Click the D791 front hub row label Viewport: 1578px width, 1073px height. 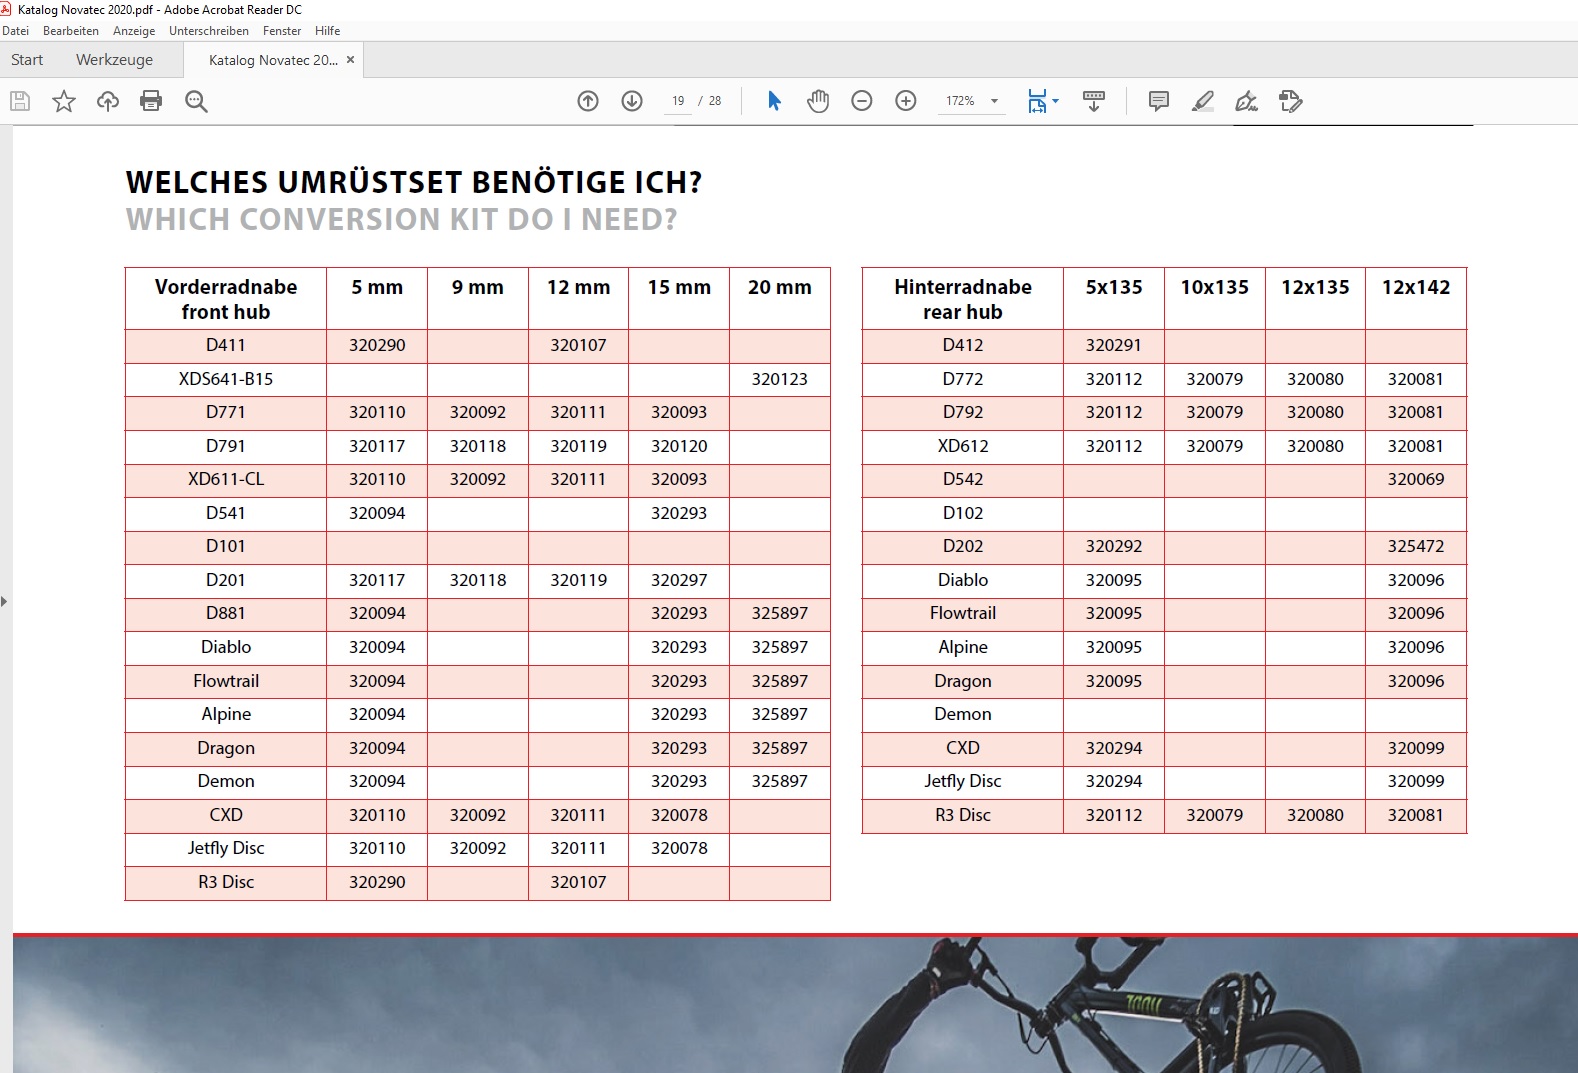[226, 446]
